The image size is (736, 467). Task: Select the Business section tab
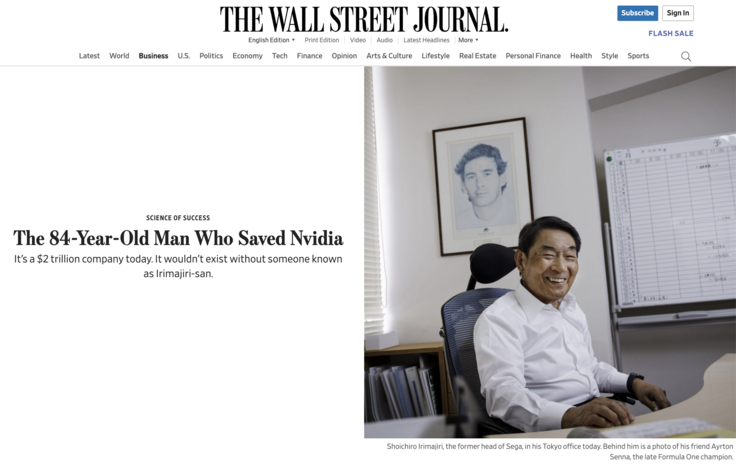tap(153, 56)
